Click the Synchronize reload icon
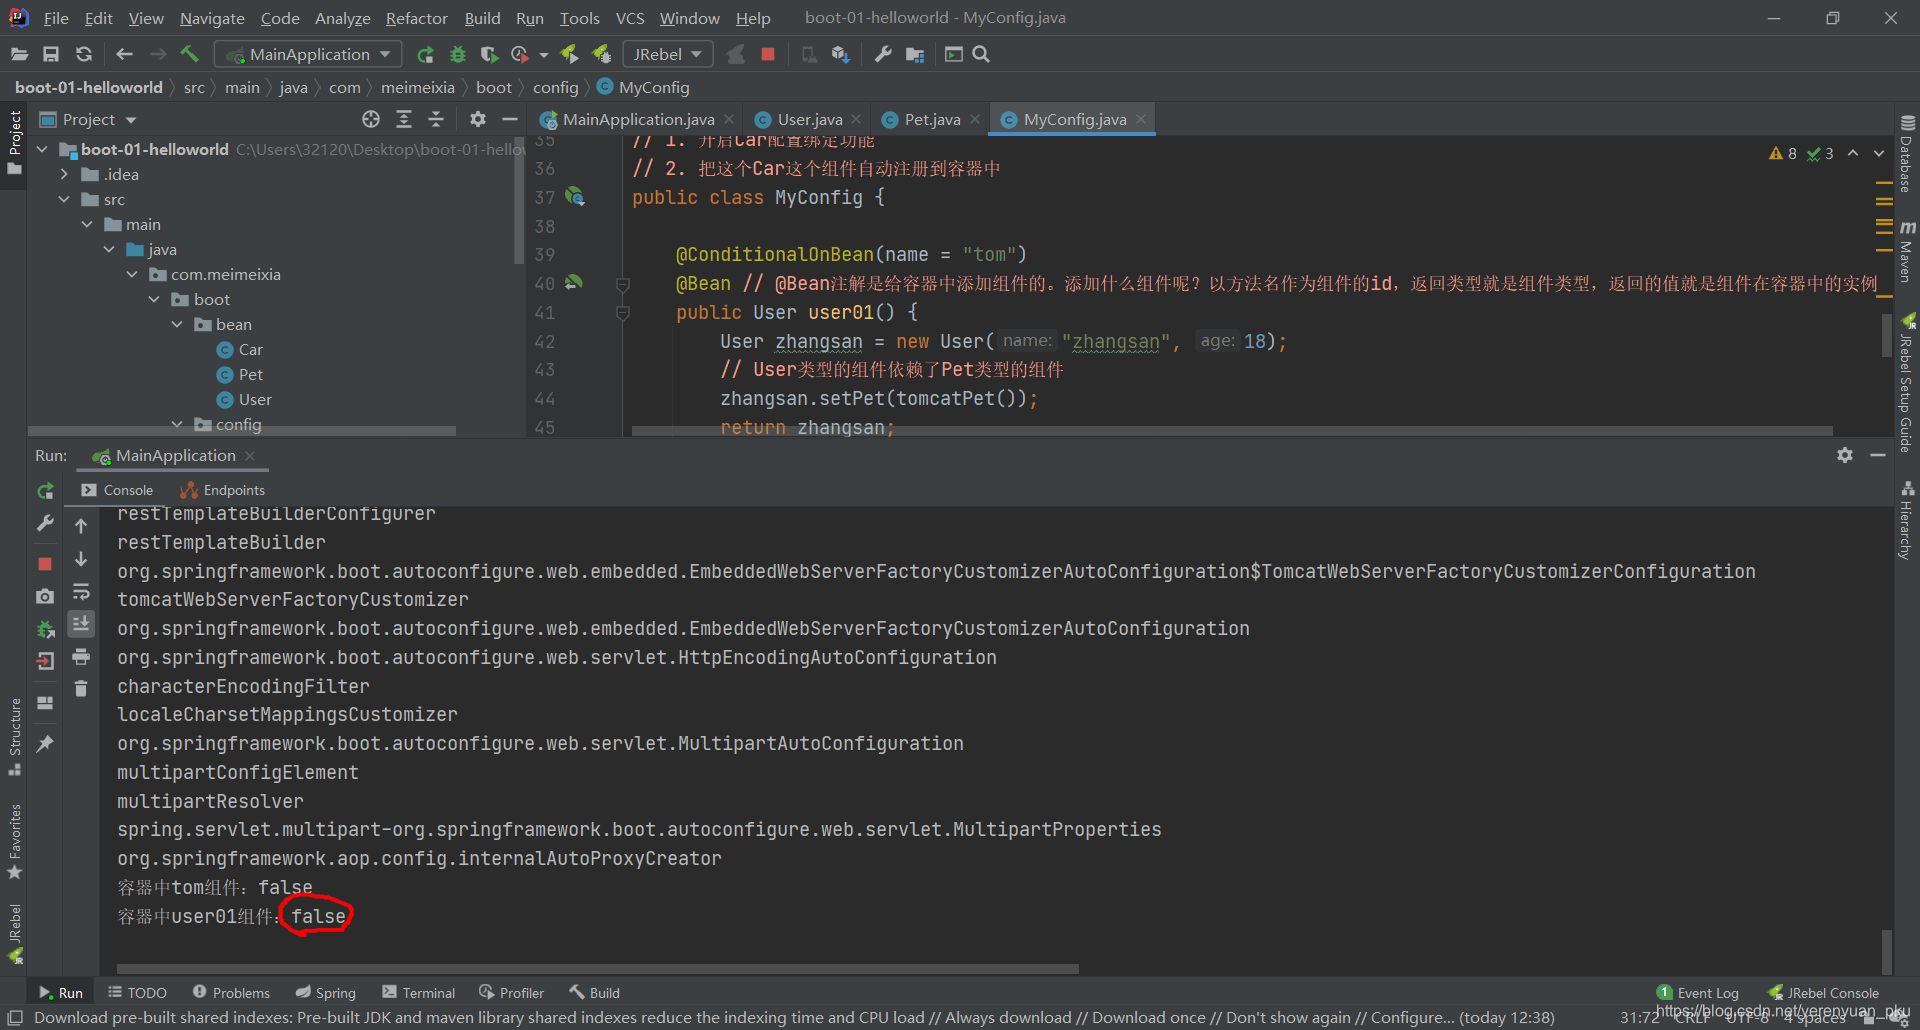 [x=84, y=54]
